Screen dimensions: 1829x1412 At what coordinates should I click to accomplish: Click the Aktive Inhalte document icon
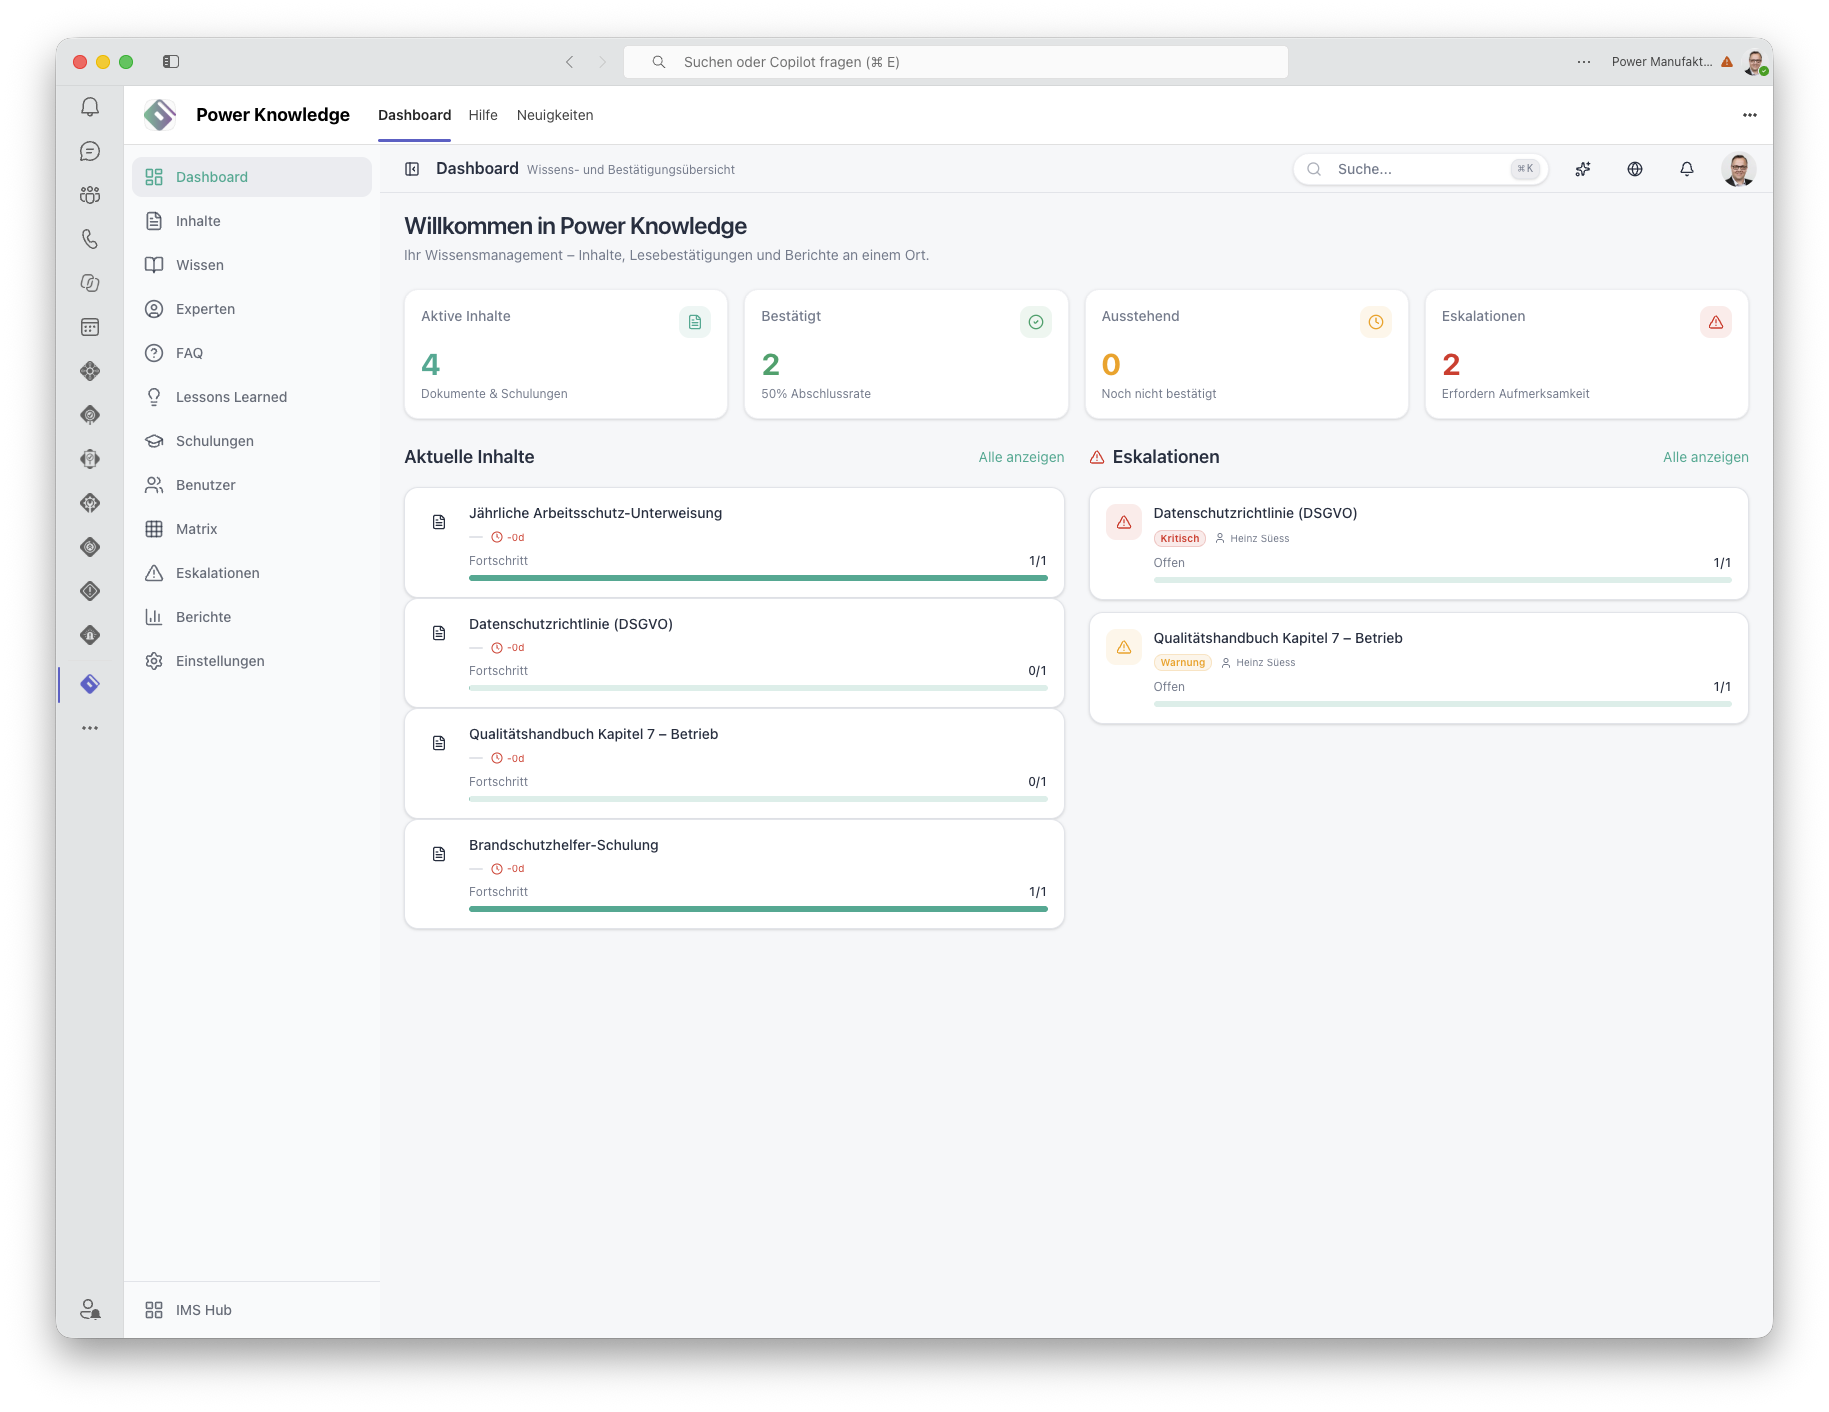point(695,322)
